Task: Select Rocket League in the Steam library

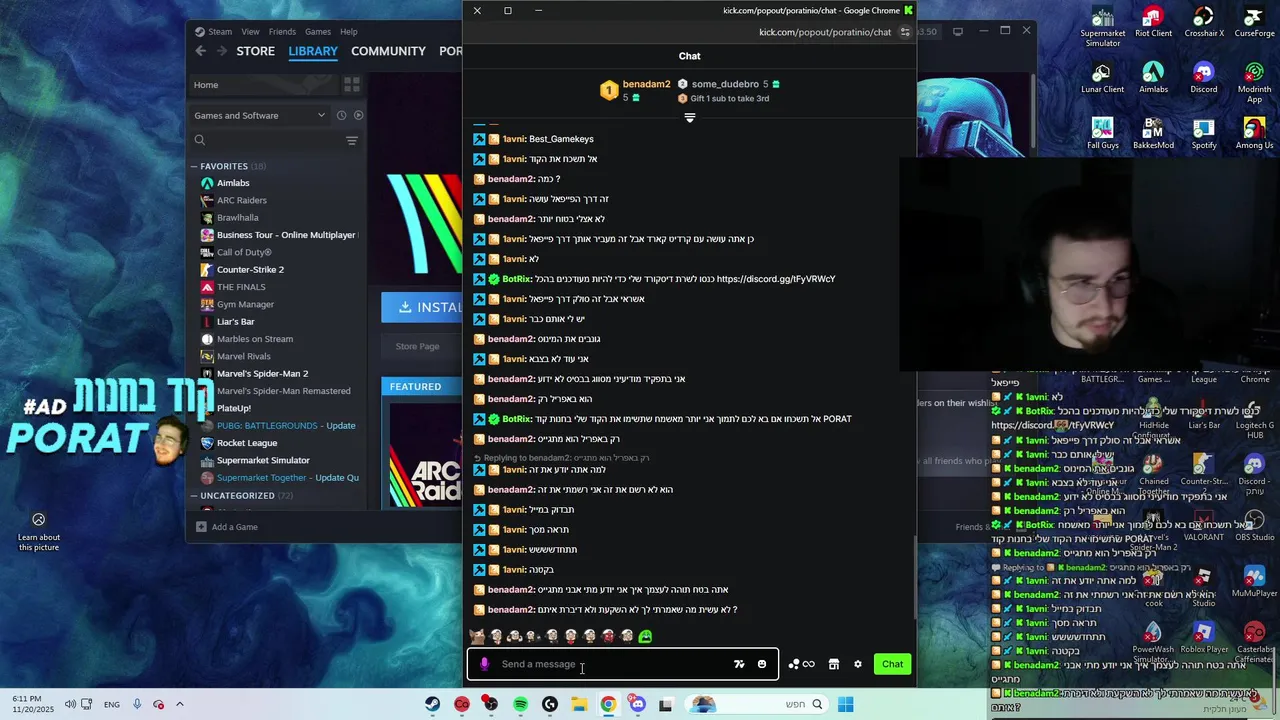Action: [x=247, y=443]
